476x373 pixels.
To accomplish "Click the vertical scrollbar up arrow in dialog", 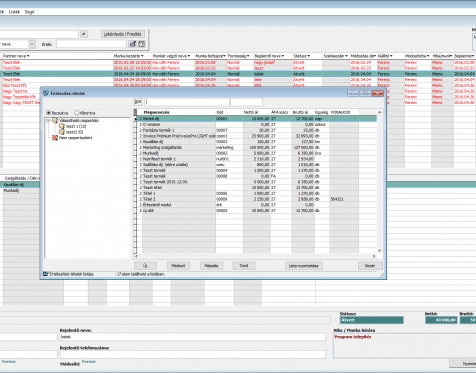I will [379, 112].
